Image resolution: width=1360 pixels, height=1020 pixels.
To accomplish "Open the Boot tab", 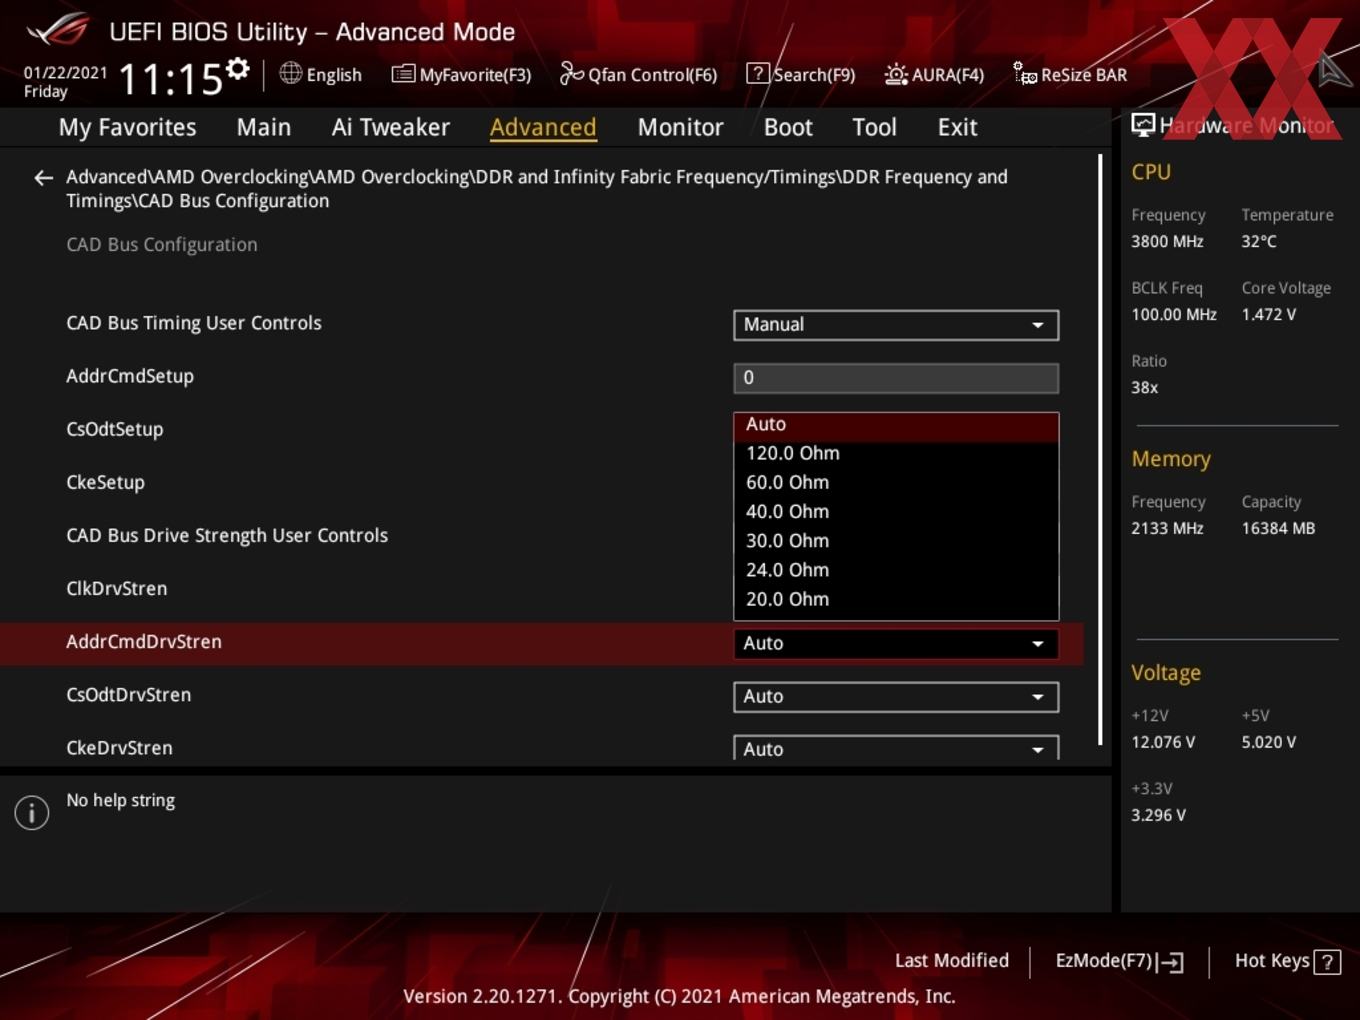I will 788,128.
